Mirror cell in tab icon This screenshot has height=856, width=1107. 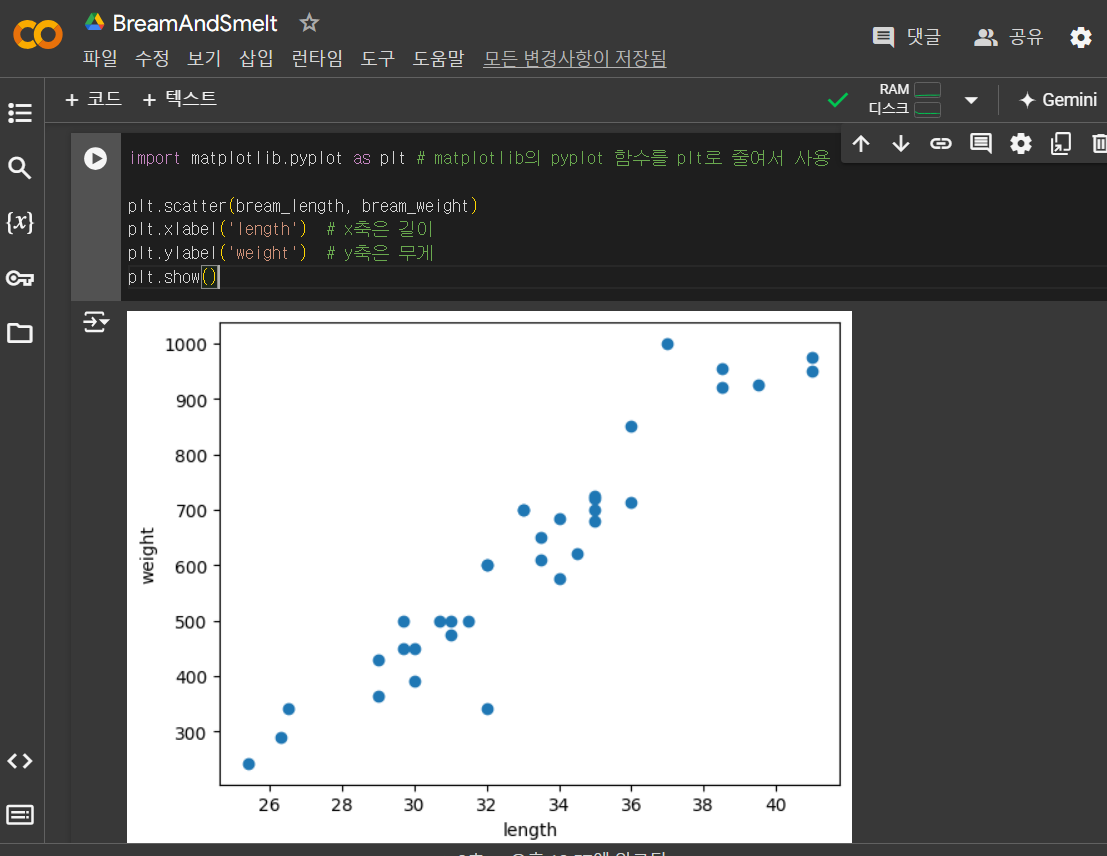(1060, 144)
